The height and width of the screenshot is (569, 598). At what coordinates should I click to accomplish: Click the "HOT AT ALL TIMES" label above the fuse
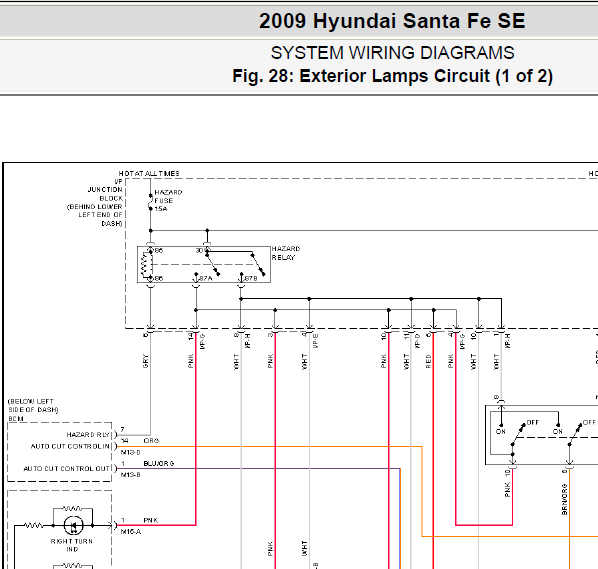tap(149, 174)
